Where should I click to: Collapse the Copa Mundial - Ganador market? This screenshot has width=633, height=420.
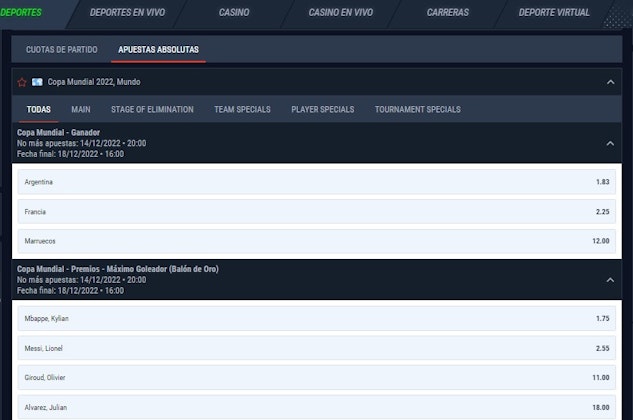[x=610, y=143]
